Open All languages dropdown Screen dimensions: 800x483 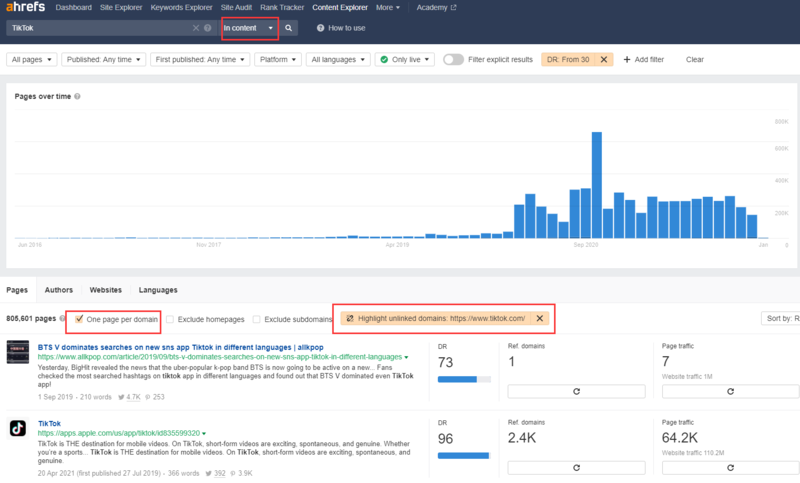(x=338, y=60)
